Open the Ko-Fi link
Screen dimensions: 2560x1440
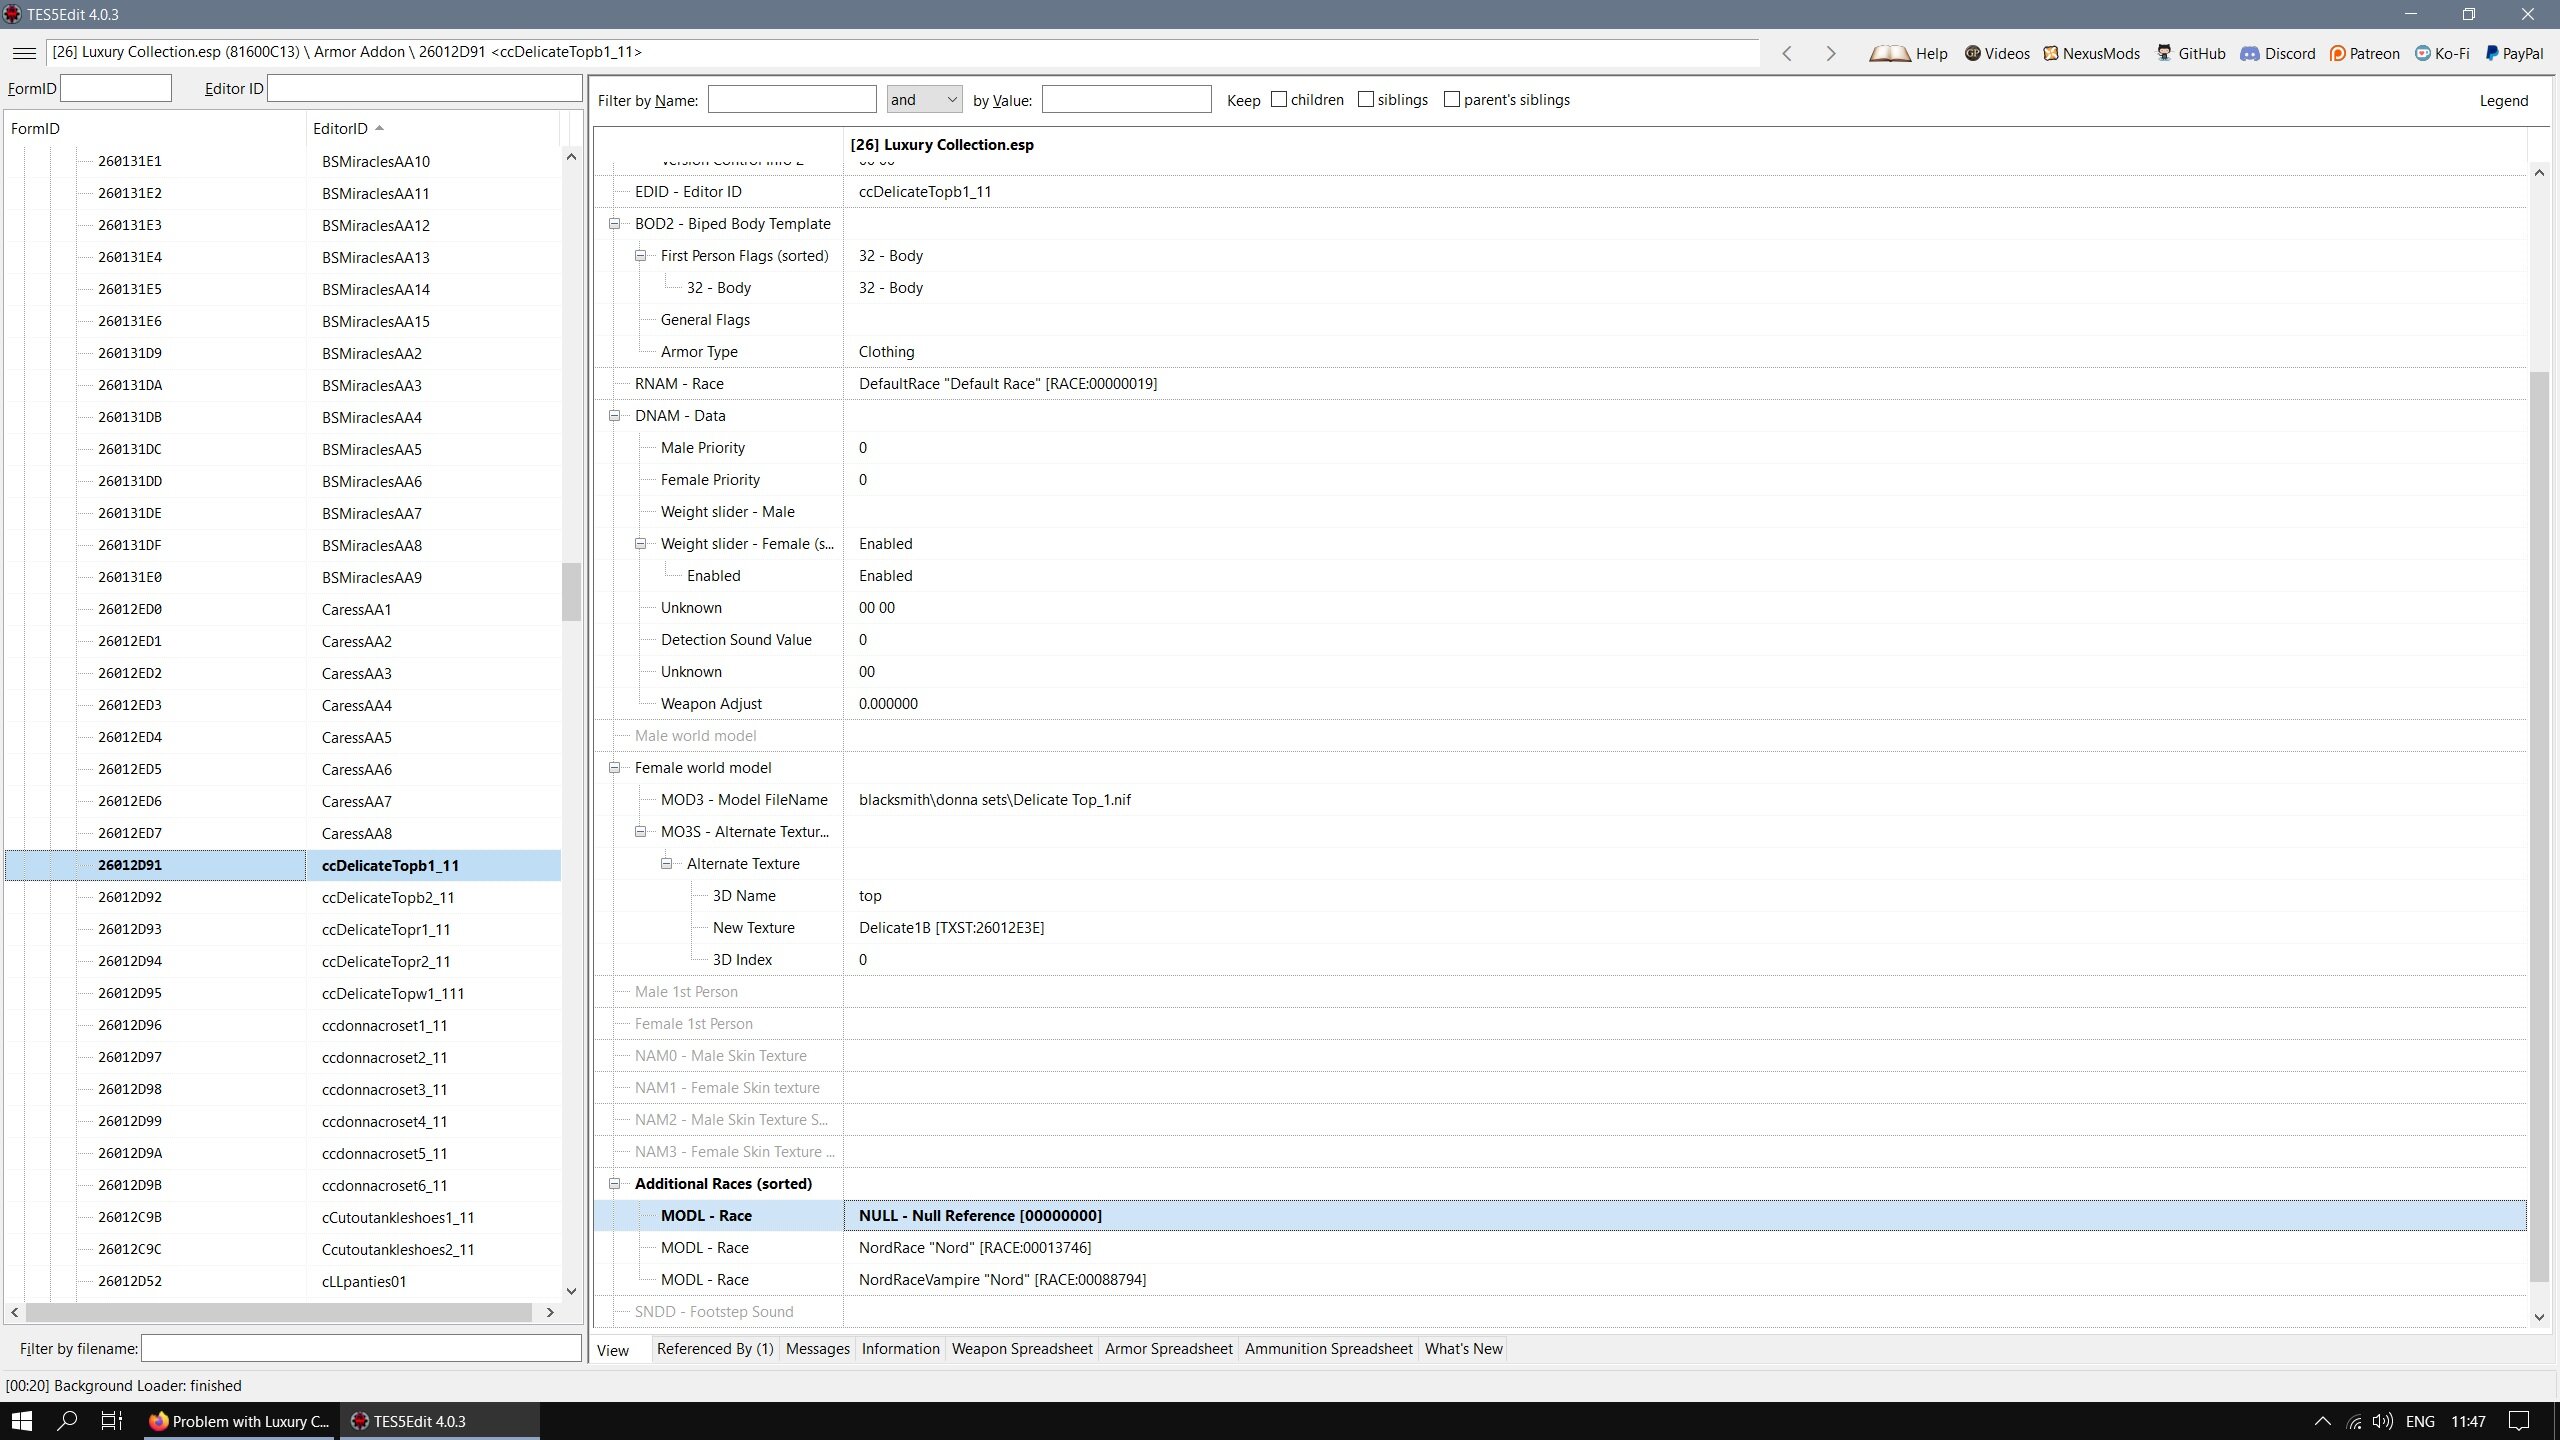(x=2442, y=54)
